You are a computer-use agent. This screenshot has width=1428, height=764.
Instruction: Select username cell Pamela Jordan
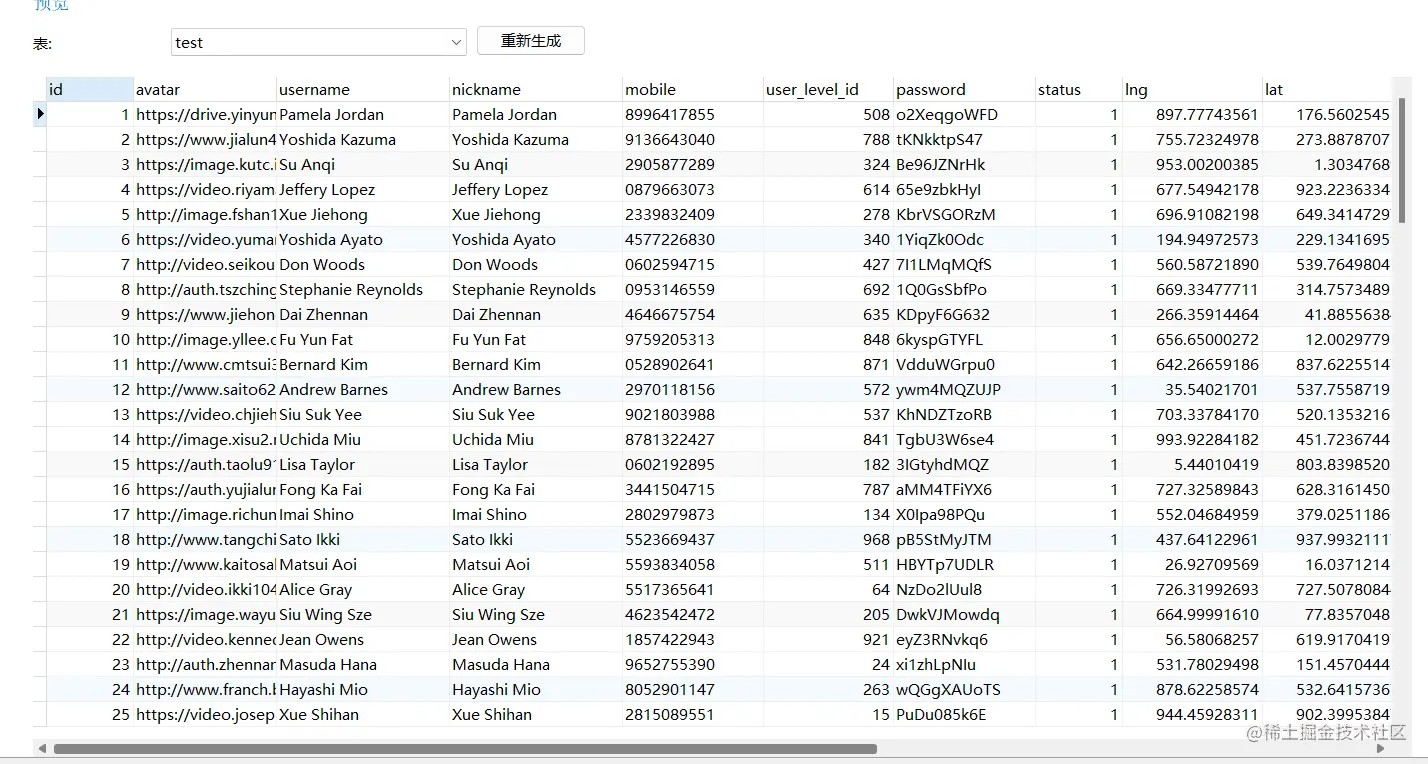(x=363, y=114)
